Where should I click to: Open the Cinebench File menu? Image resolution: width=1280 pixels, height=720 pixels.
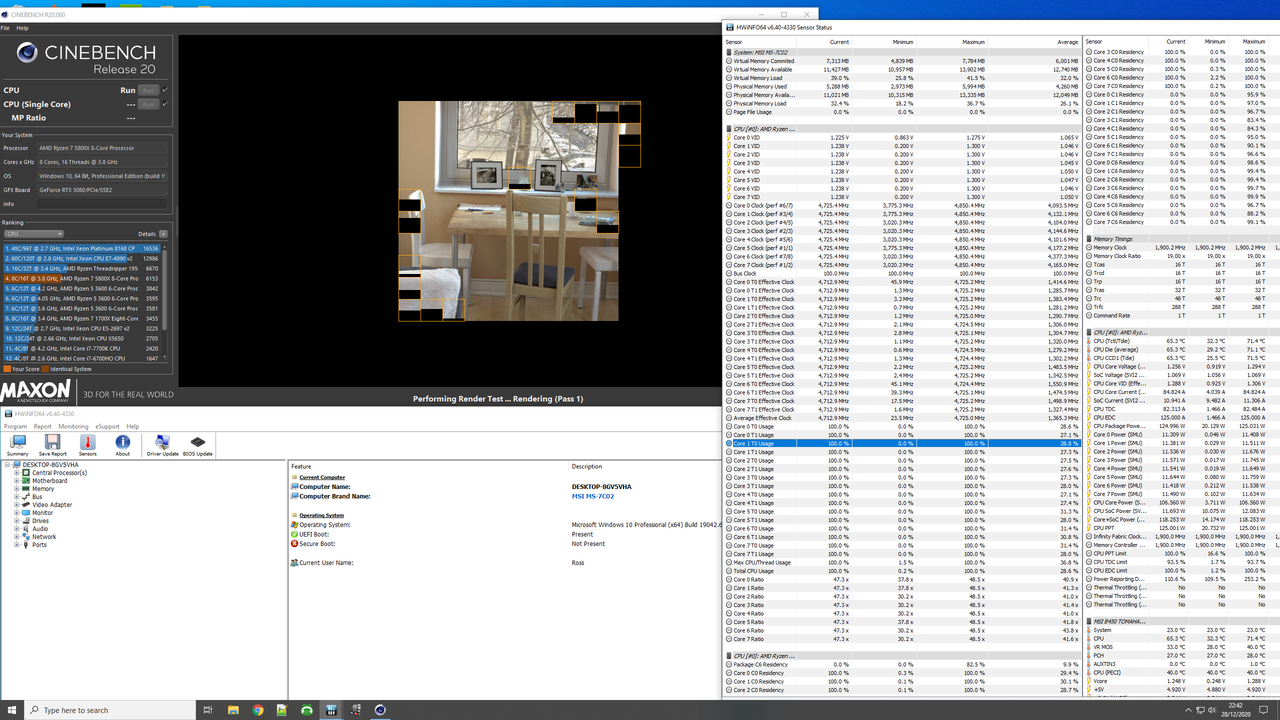(5, 28)
